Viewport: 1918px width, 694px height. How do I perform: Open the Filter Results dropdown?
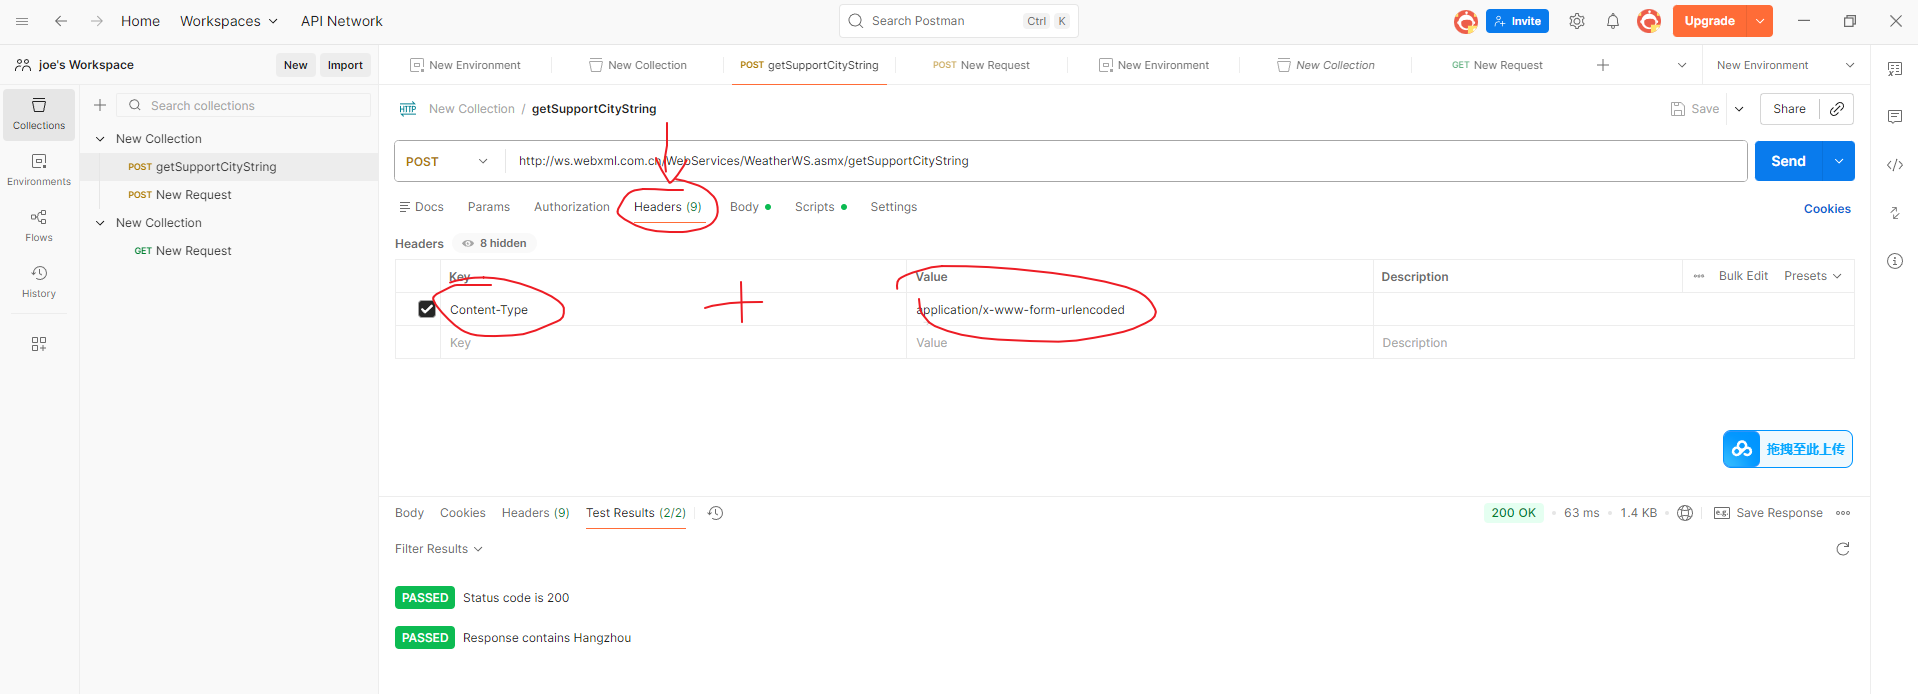click(x=439, y=549)
